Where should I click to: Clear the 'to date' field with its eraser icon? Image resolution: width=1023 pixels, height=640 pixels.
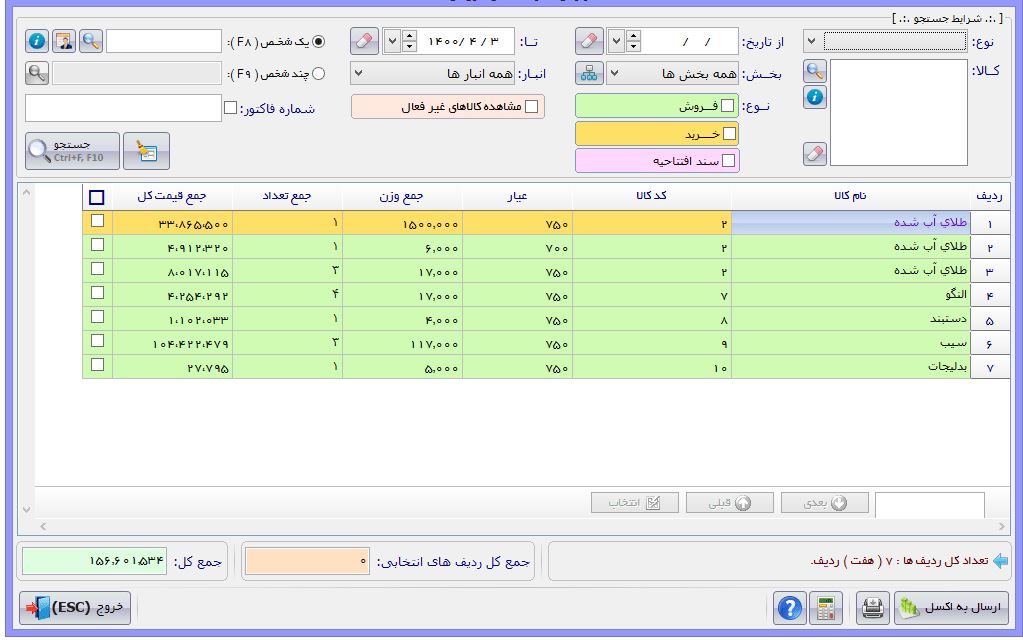[x=365, y=41]
